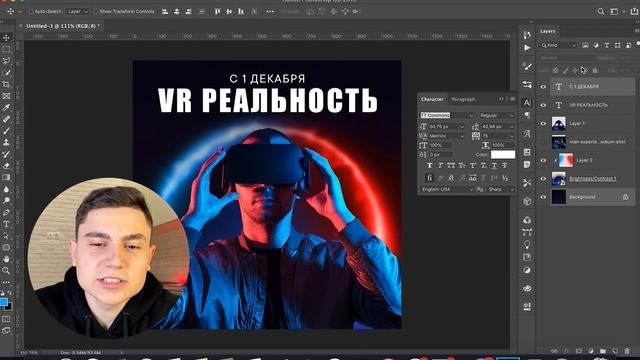640x360 pixels.
Task: Select the Lasso tool
Action: coord(6,61)
